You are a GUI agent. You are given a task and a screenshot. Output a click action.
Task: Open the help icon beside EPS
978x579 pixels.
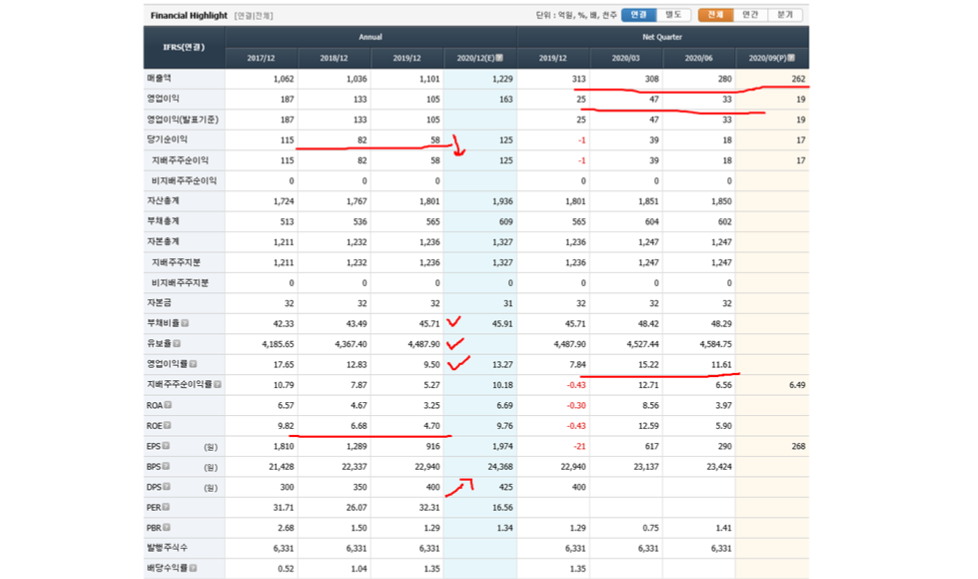click(x=166, y=446)
